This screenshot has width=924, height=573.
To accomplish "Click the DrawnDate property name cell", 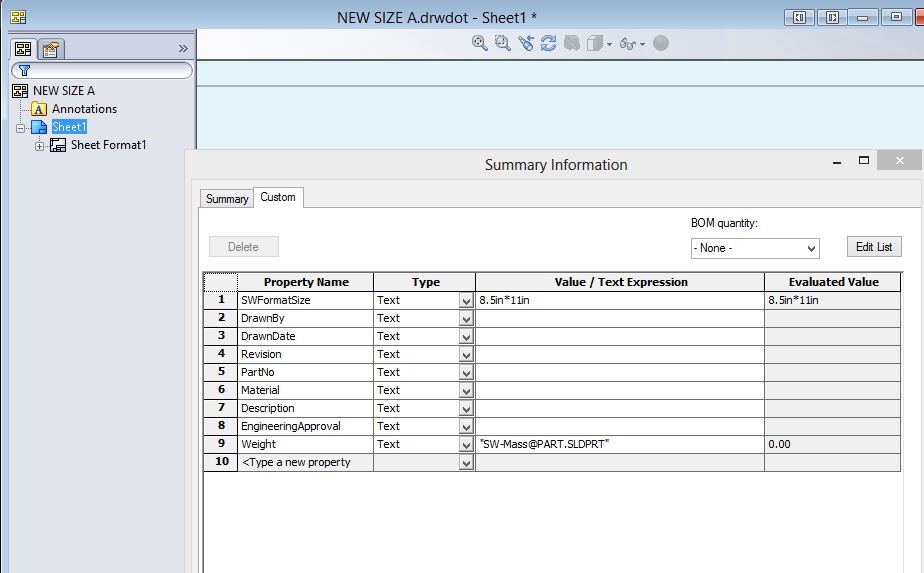I will click(x=305, y=336).
